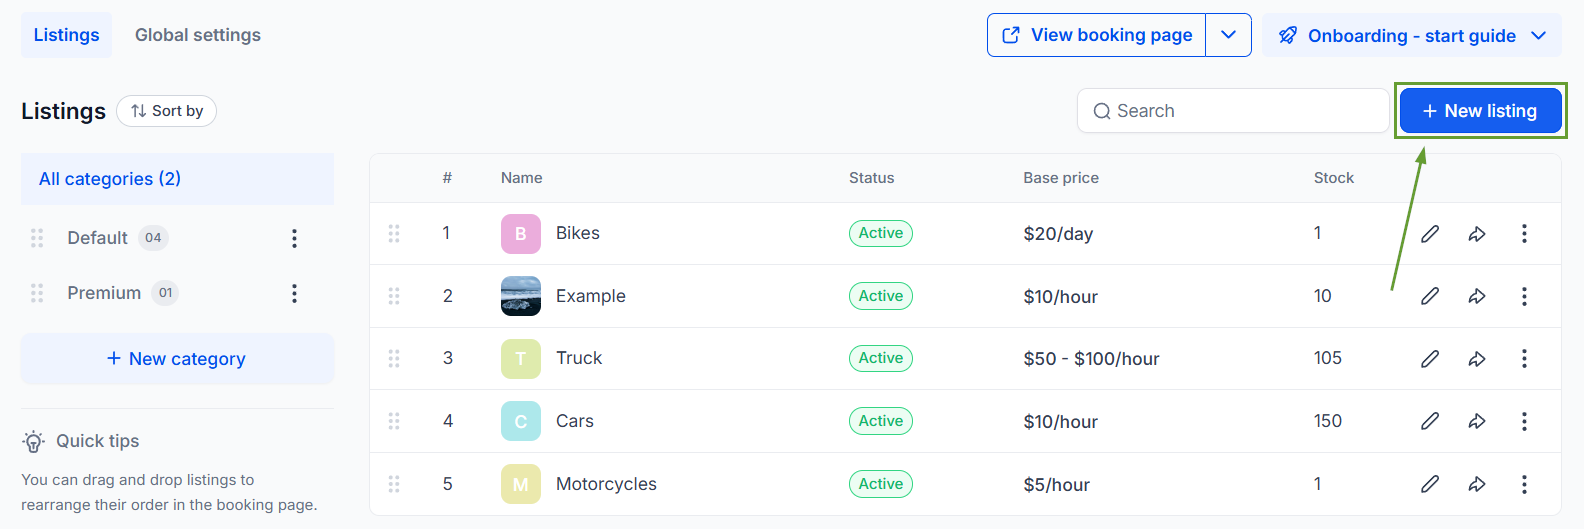Open more options for Premium category
The width and height of the screenshot is (1584, 529).
pyautogui.click(x=294, y=293)
